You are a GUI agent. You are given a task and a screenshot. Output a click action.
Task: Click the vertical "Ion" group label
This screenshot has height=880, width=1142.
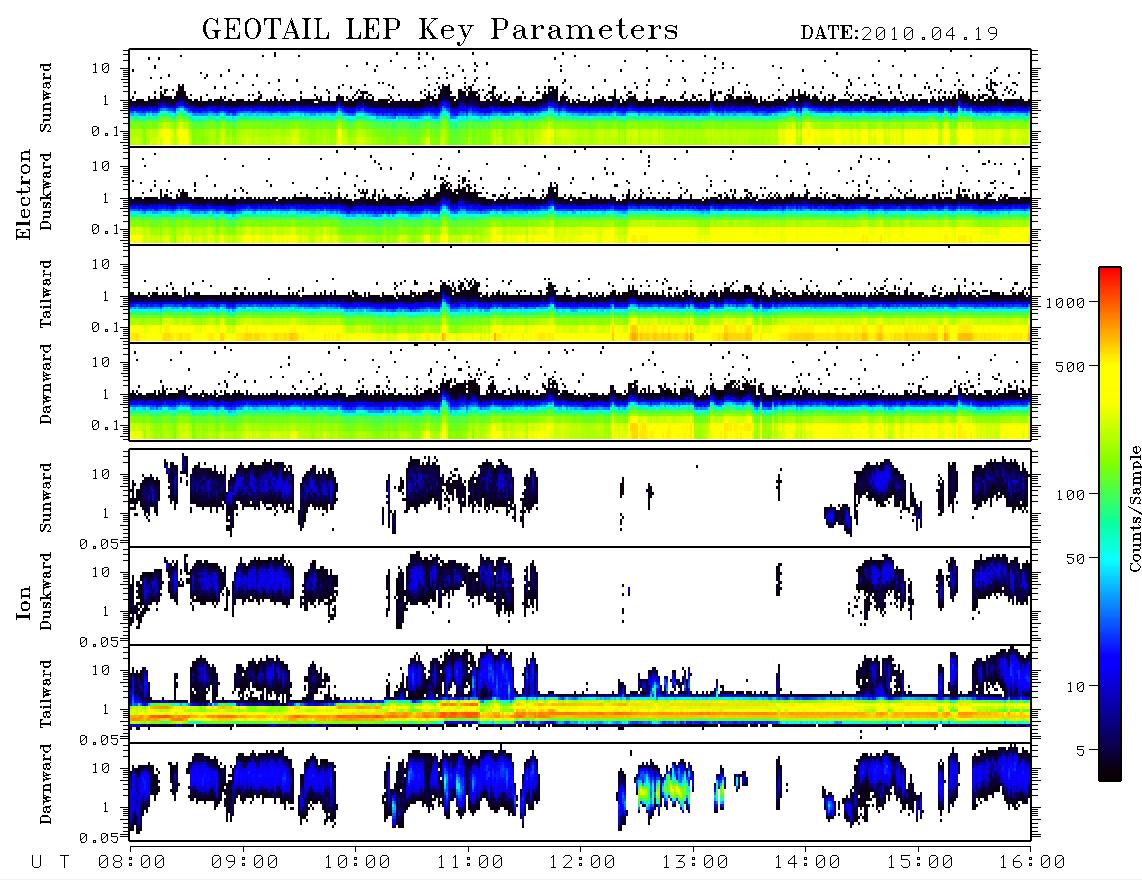[x=24, y=602]
